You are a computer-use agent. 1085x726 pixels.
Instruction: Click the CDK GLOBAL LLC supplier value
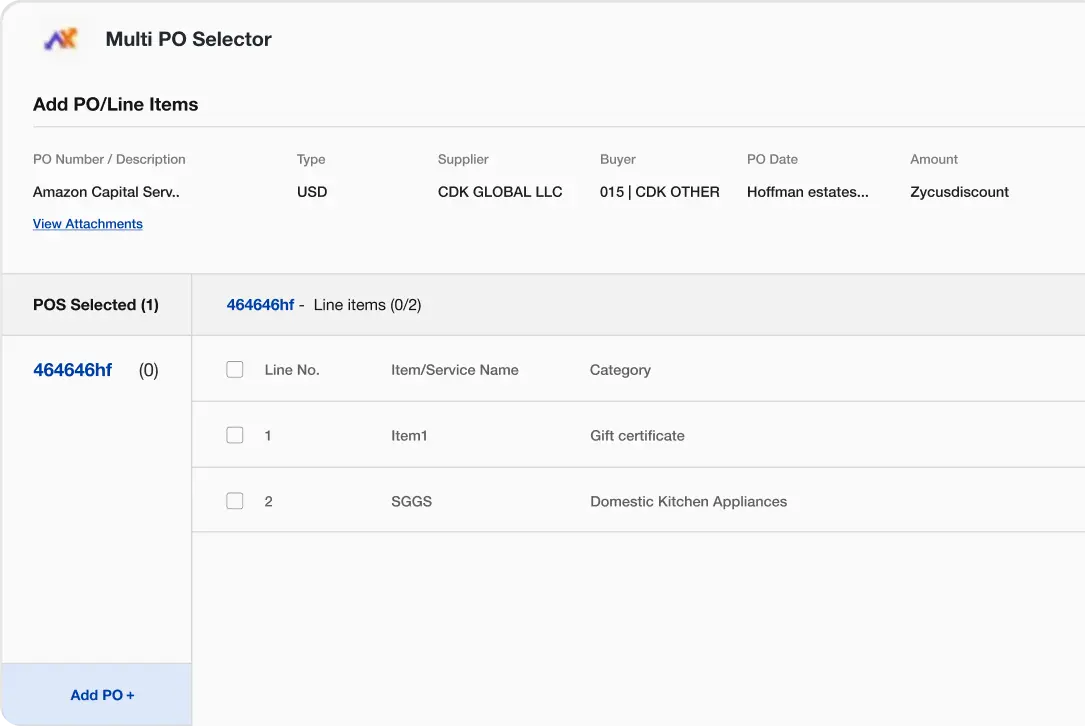click(500, 192)
